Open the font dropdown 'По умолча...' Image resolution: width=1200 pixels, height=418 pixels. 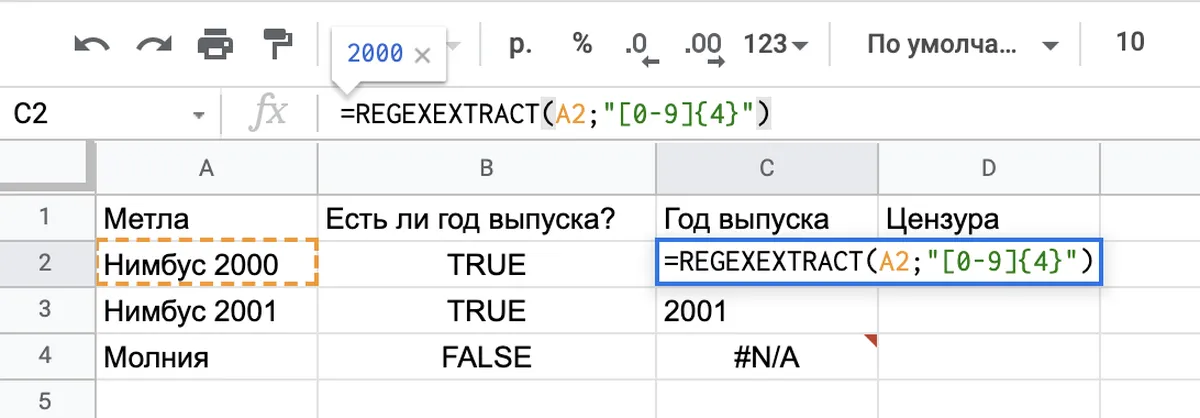point(962,45)
